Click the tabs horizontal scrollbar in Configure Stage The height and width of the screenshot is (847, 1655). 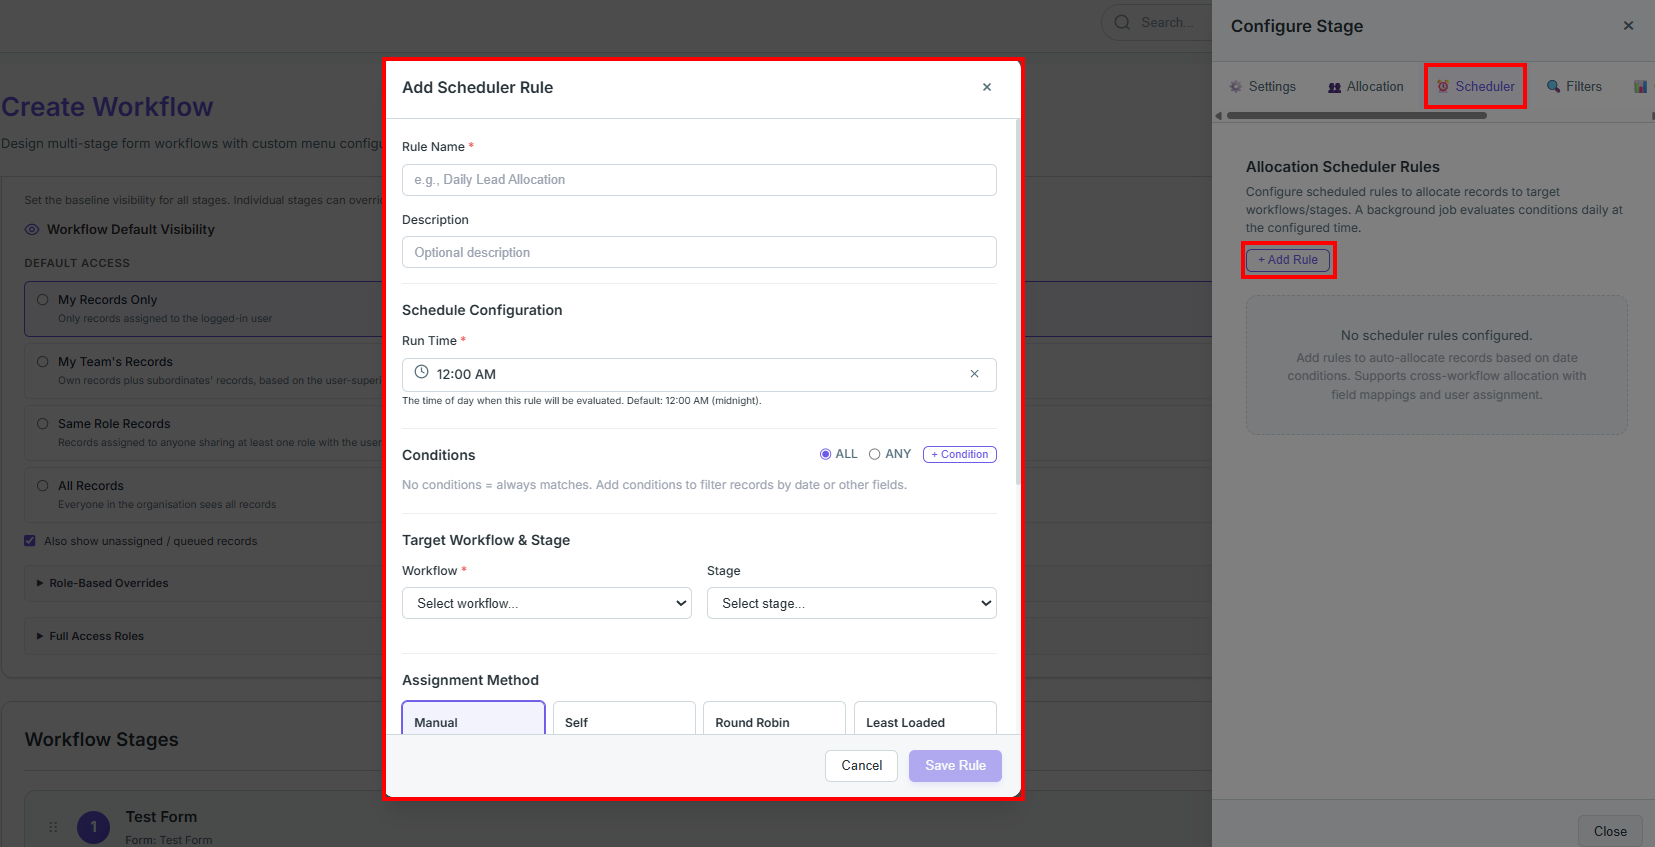coord(1357,116)
